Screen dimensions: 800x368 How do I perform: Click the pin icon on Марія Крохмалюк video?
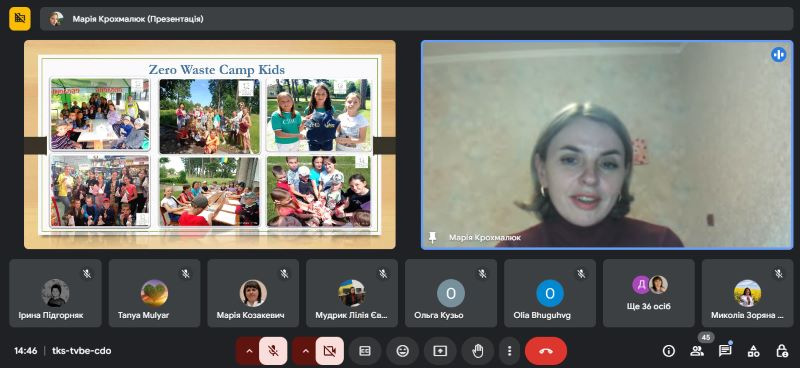click(433, 237)
